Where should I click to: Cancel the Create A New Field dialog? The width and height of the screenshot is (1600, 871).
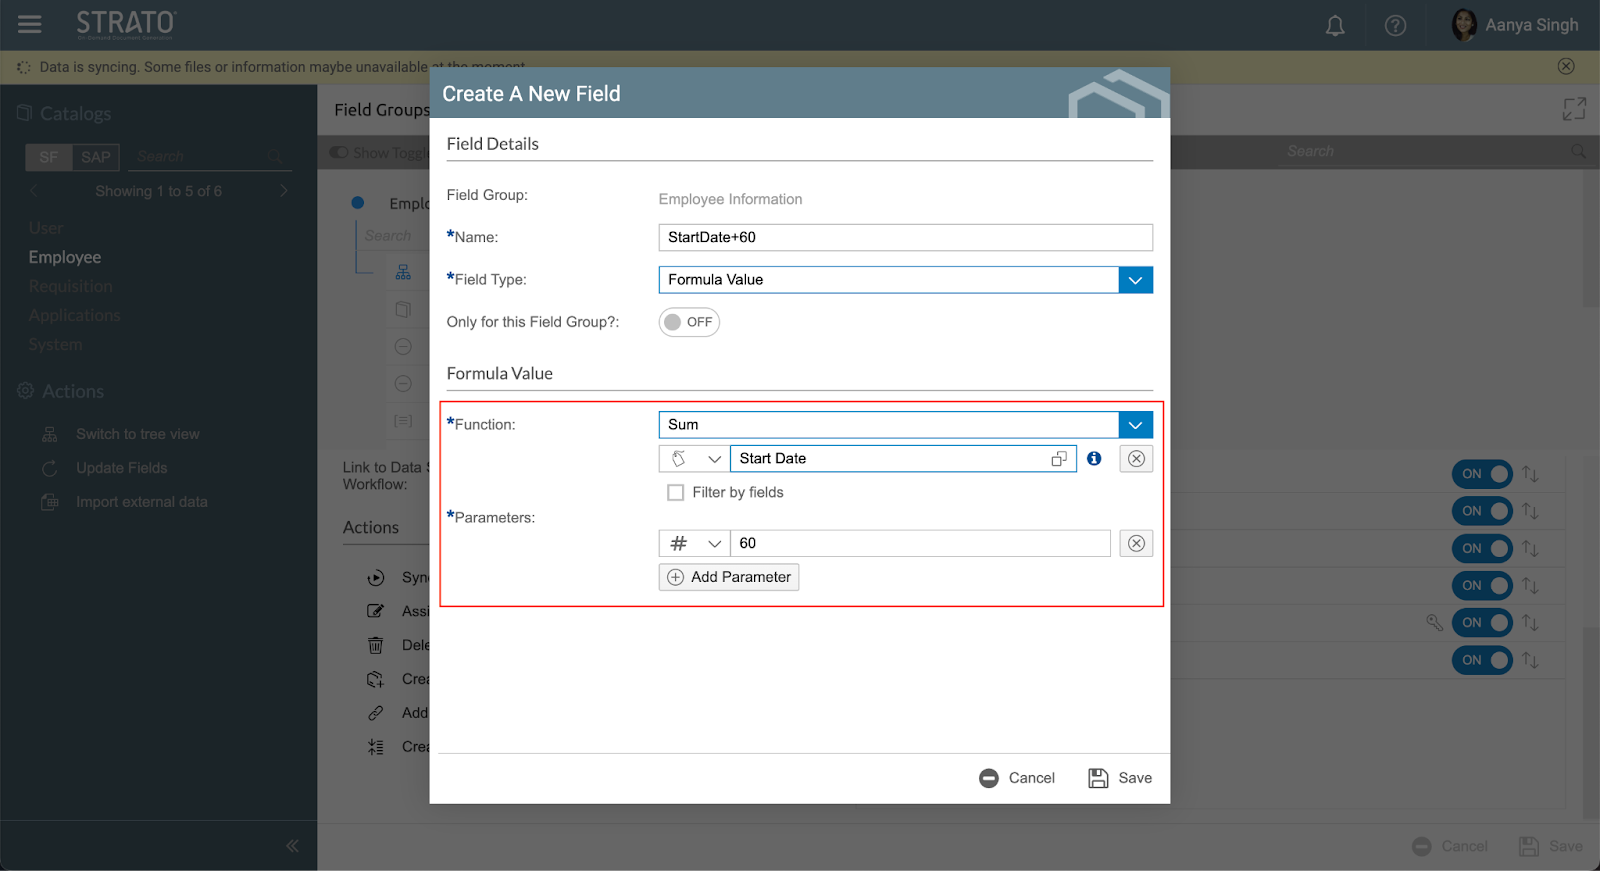pyautogui.click(x=1017, y=778)
